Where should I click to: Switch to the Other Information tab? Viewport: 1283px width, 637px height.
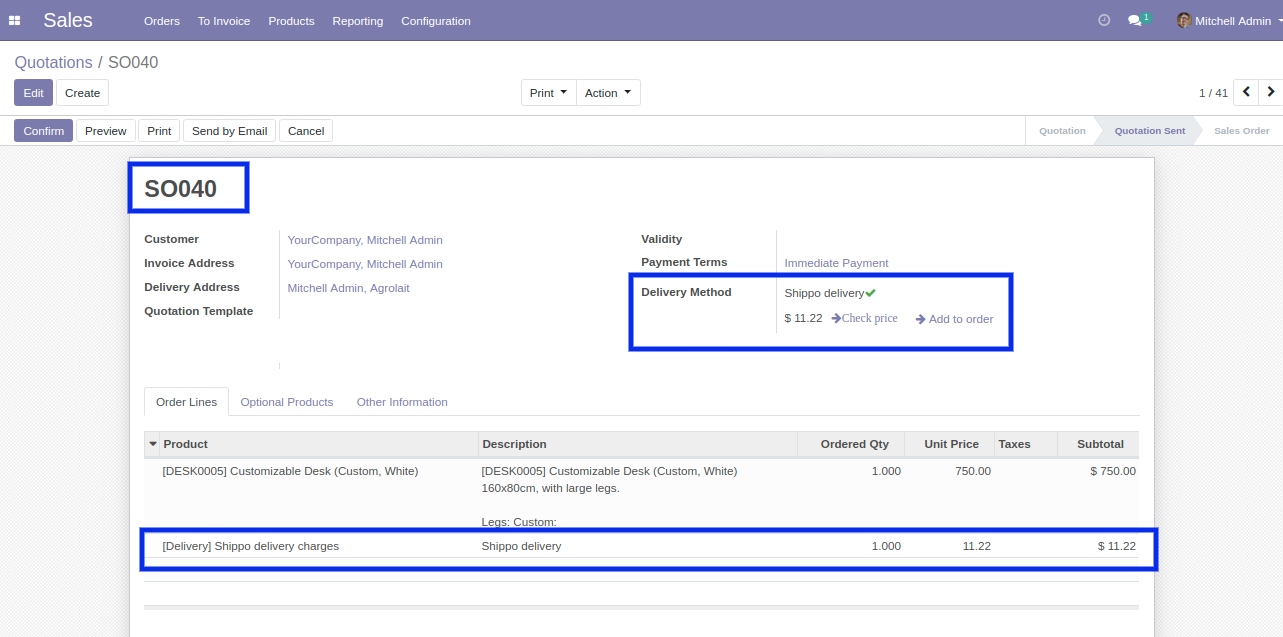pos(402,402)
